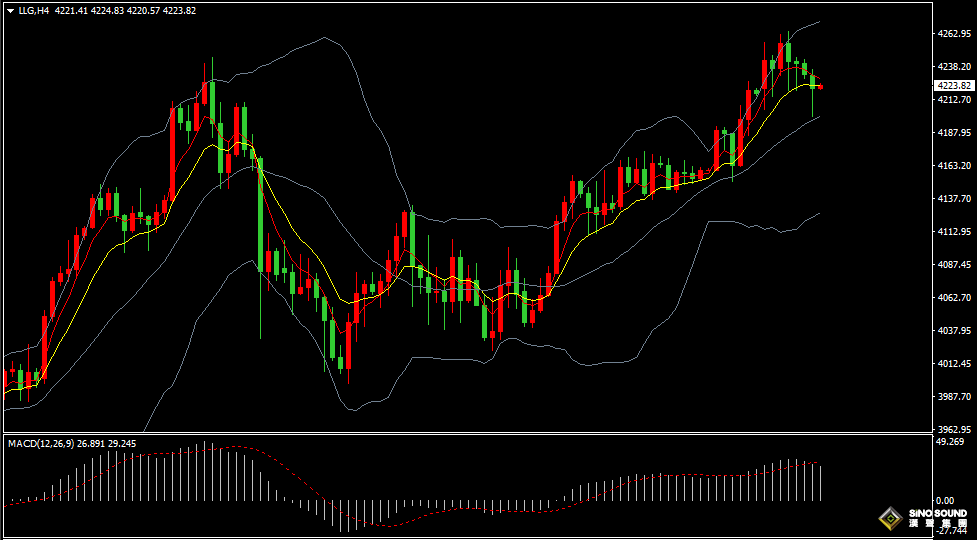
Task: Click the 49.269 MACD scale value
Action: tap(949, 441)
